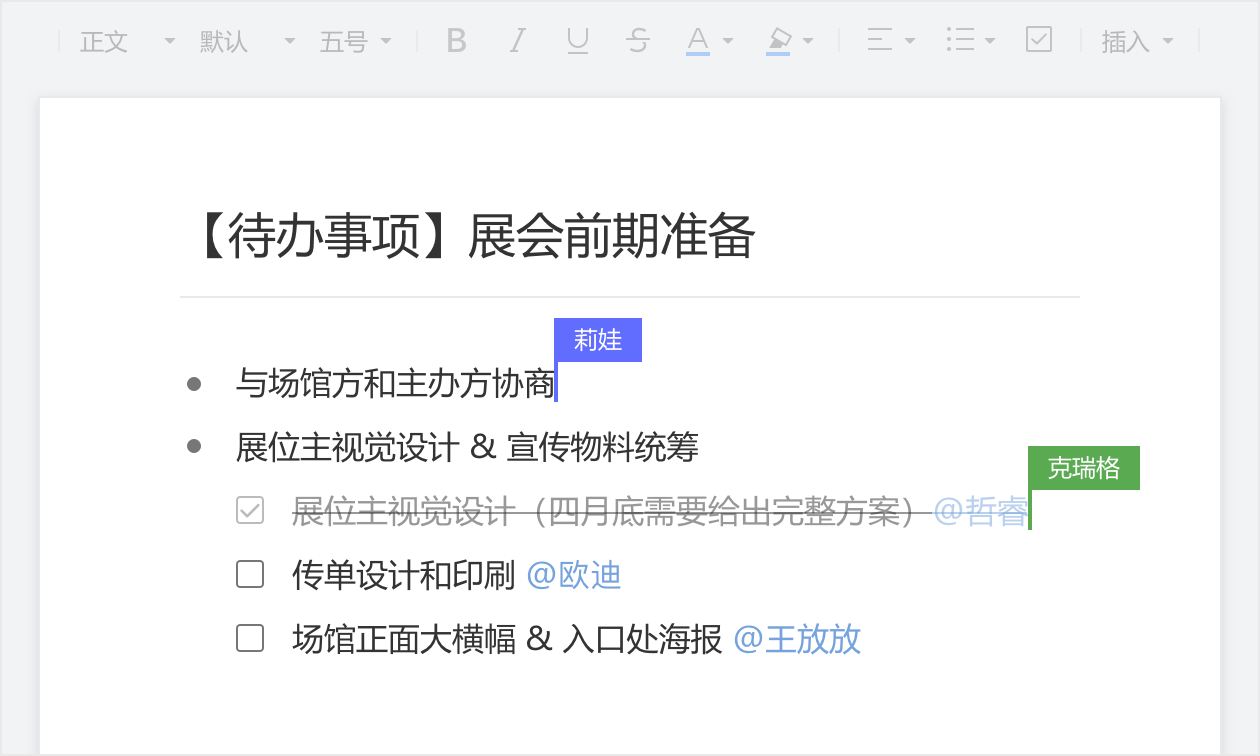This screenshot has width=1260, height=756.
Task: Open the 默认 font dropdown
Action: pyautogui.click(x=247, y=41)
